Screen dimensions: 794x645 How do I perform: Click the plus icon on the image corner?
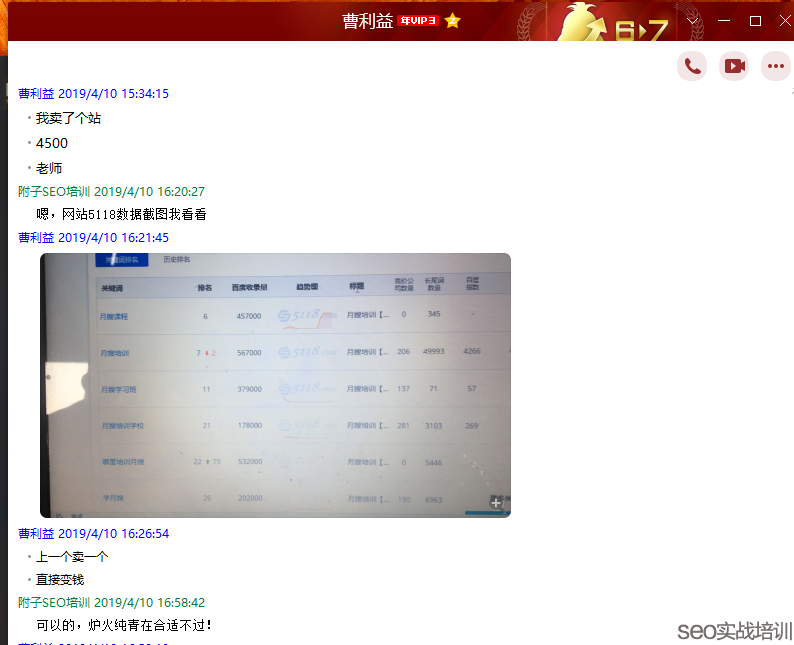(x=496, y=503)
